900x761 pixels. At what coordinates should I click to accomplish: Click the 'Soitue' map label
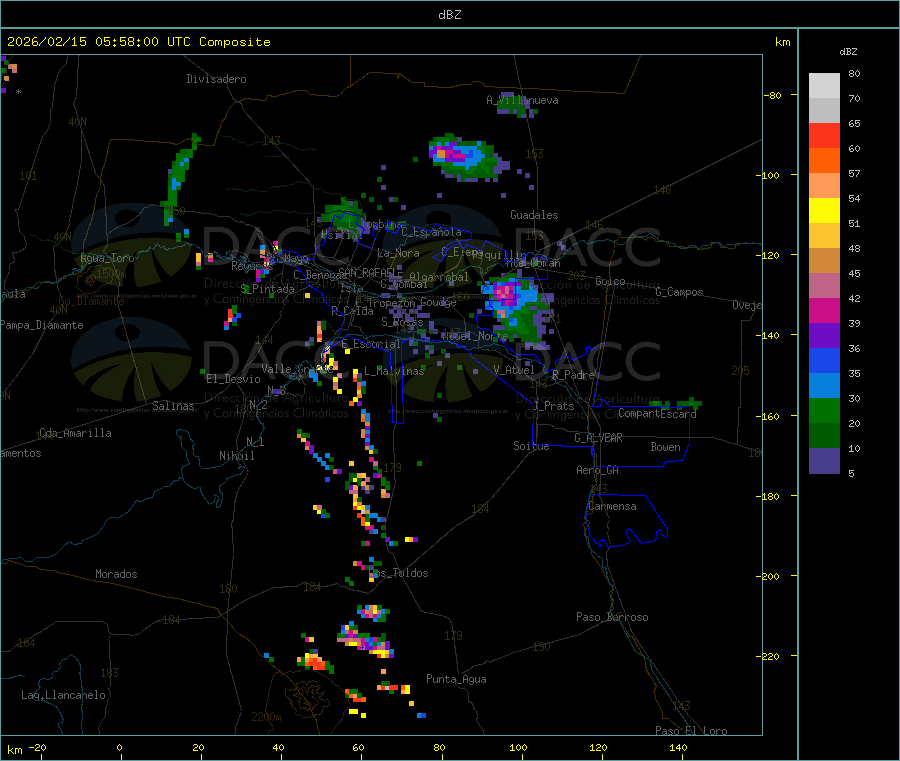[x=531, y=446]
